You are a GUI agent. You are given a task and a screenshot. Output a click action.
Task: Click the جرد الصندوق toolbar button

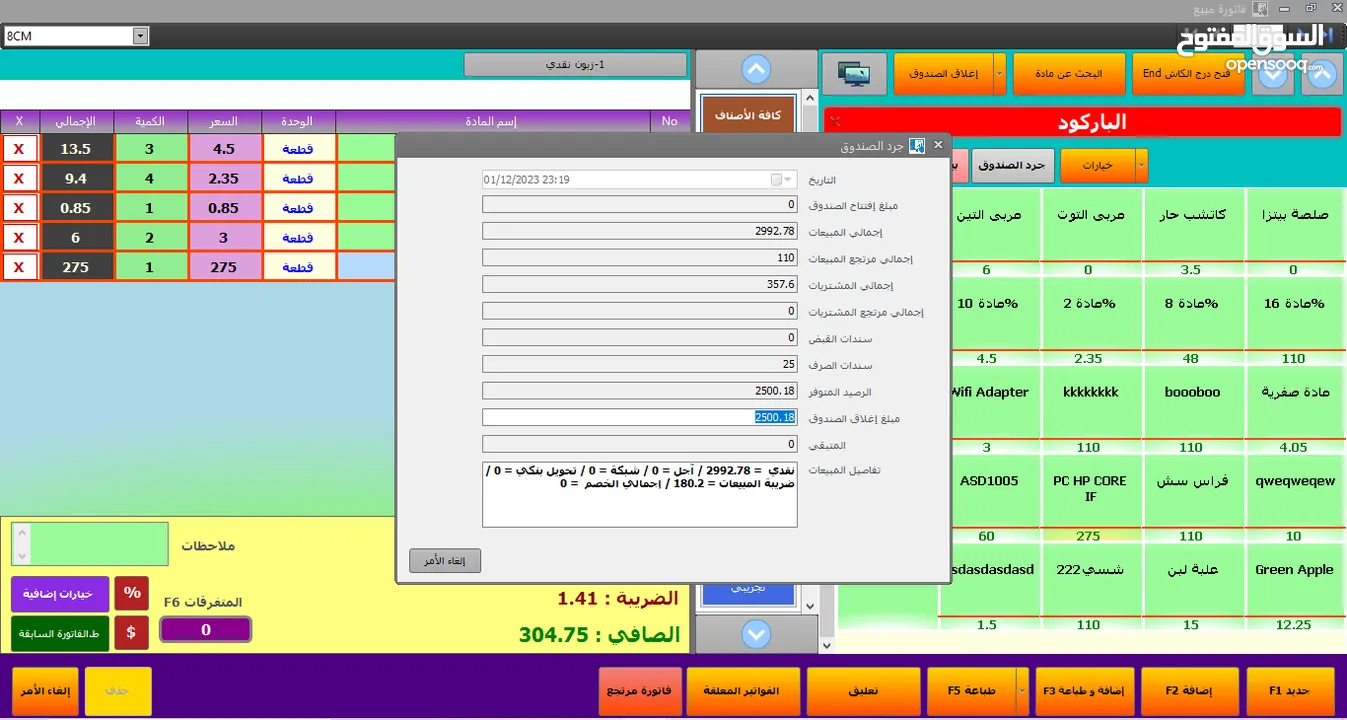coord(1011,165)
